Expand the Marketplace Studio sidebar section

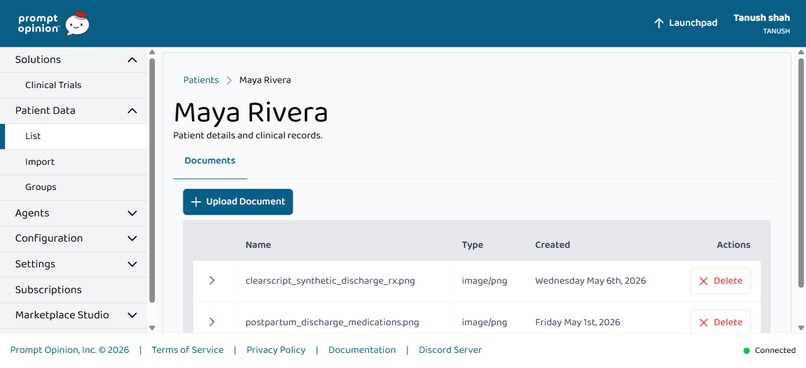tap(132, 315)
